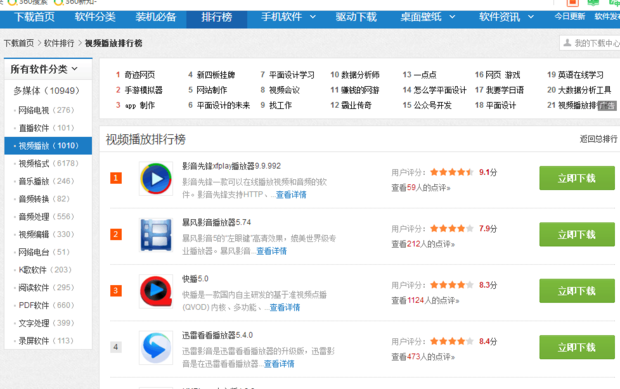Click ad link 20 大数据分析工具
Screen dimensions: 620x389
[584, 90]
